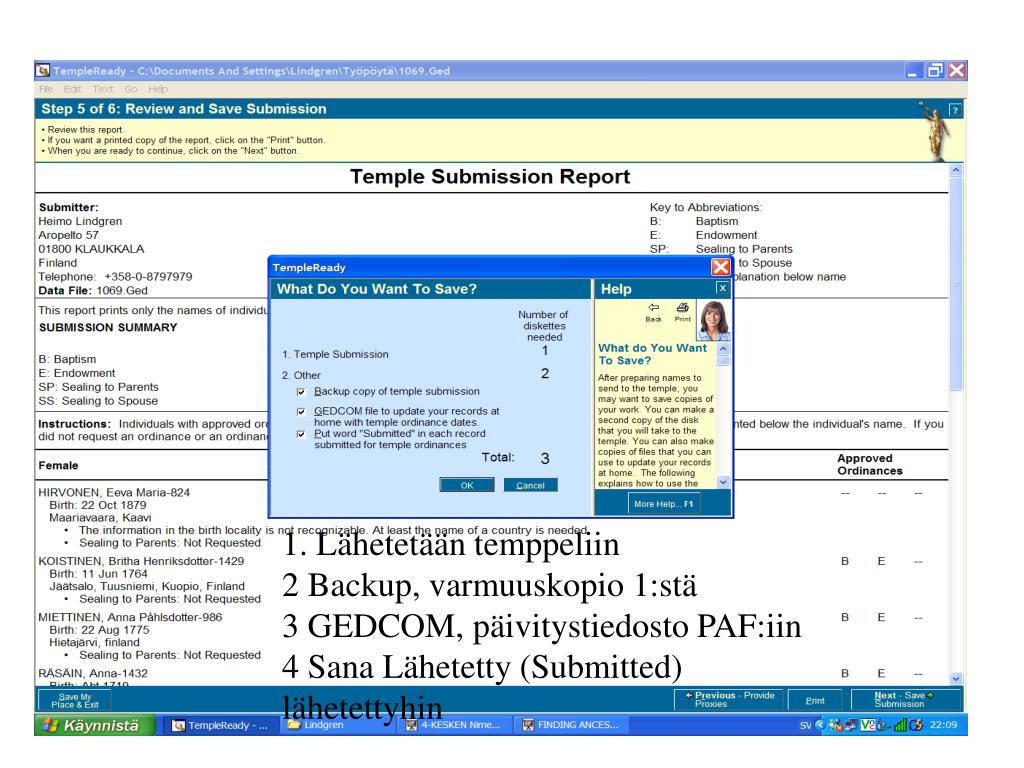
Task: Click the Approved Ordinances column header
Action: coord(870,464)
